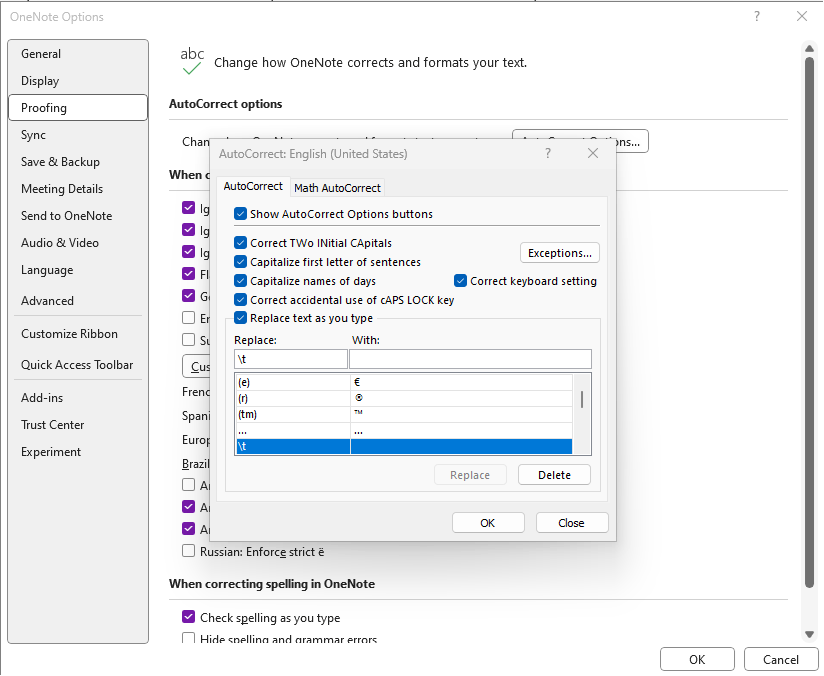Select Trust Center in the sidebar
824x676 pixels.
pyautogui.click(x=52, y=424)
